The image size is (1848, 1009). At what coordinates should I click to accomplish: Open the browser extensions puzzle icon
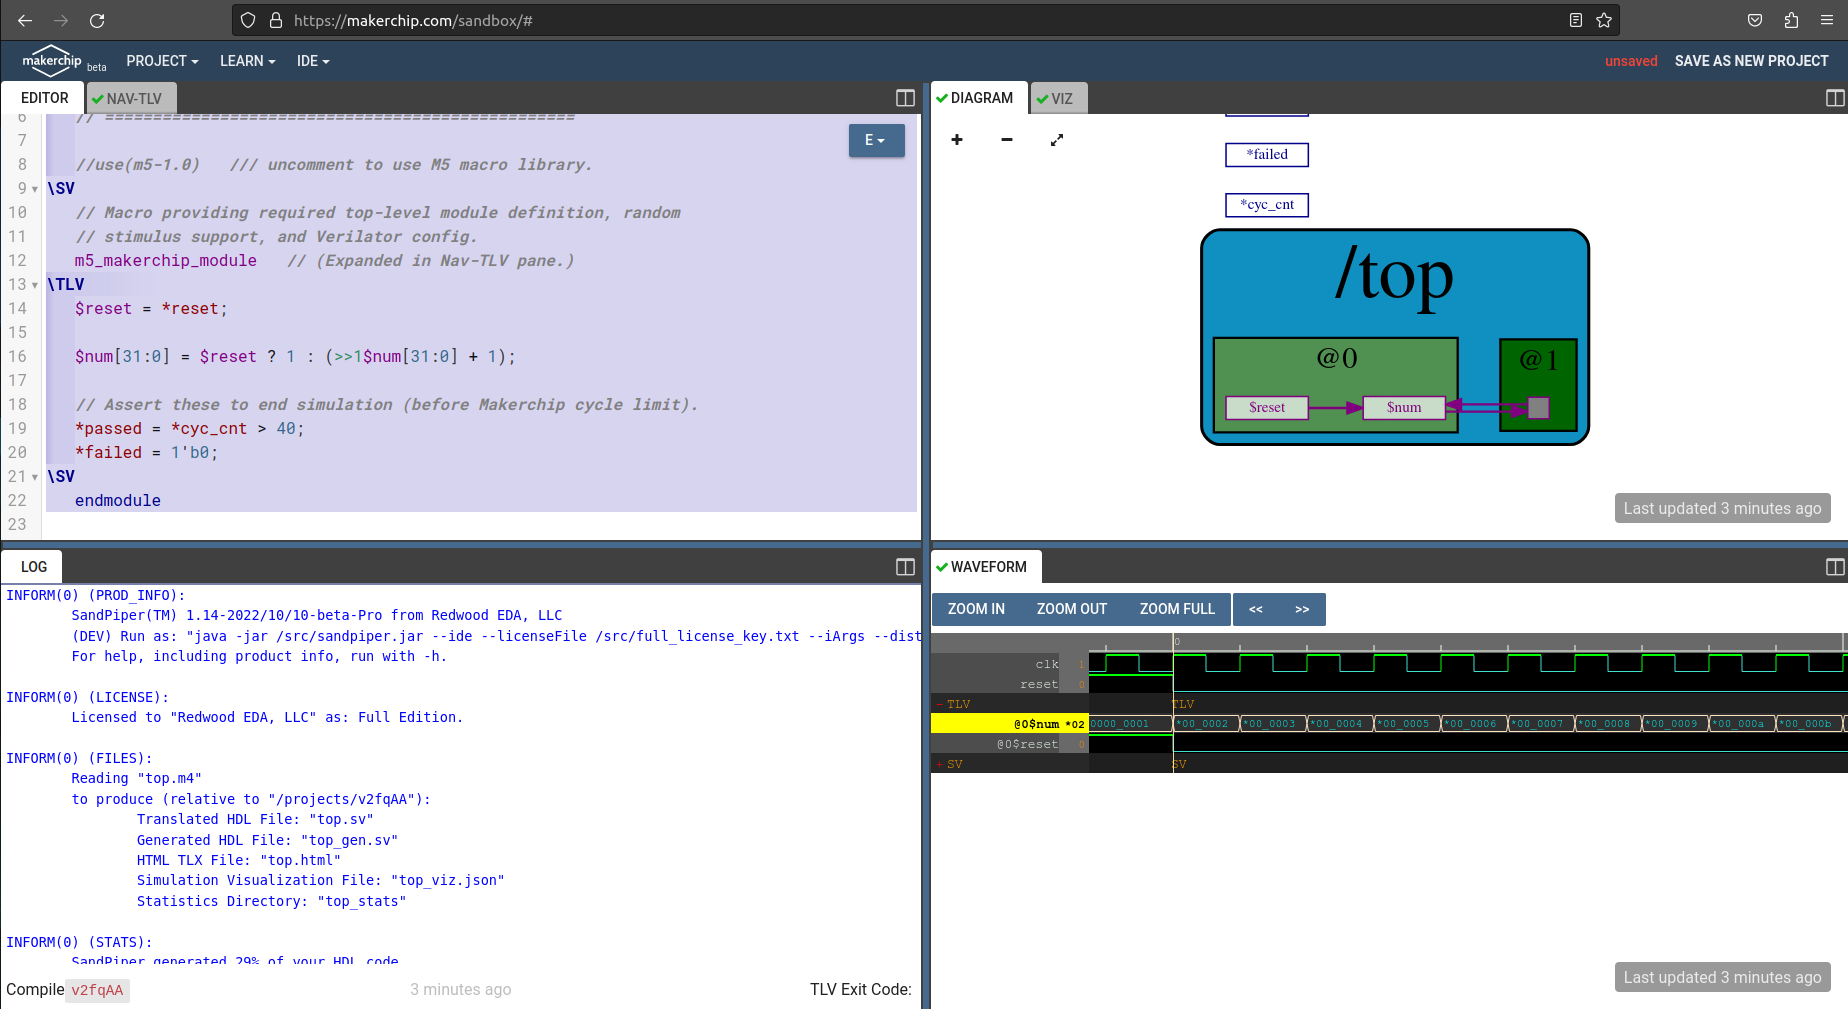point(1791,20)
